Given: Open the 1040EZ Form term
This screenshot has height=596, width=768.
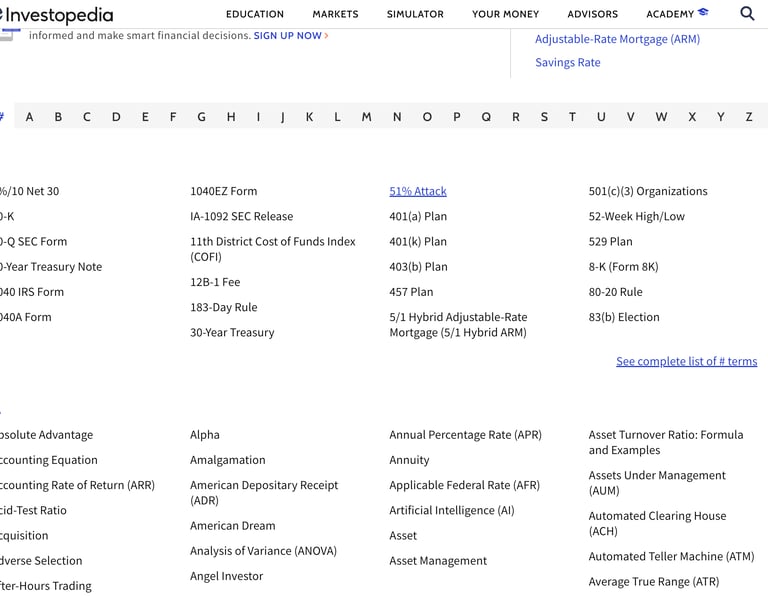Looking at the screenshot, I should pyautogui.click(x=223, y=191).
